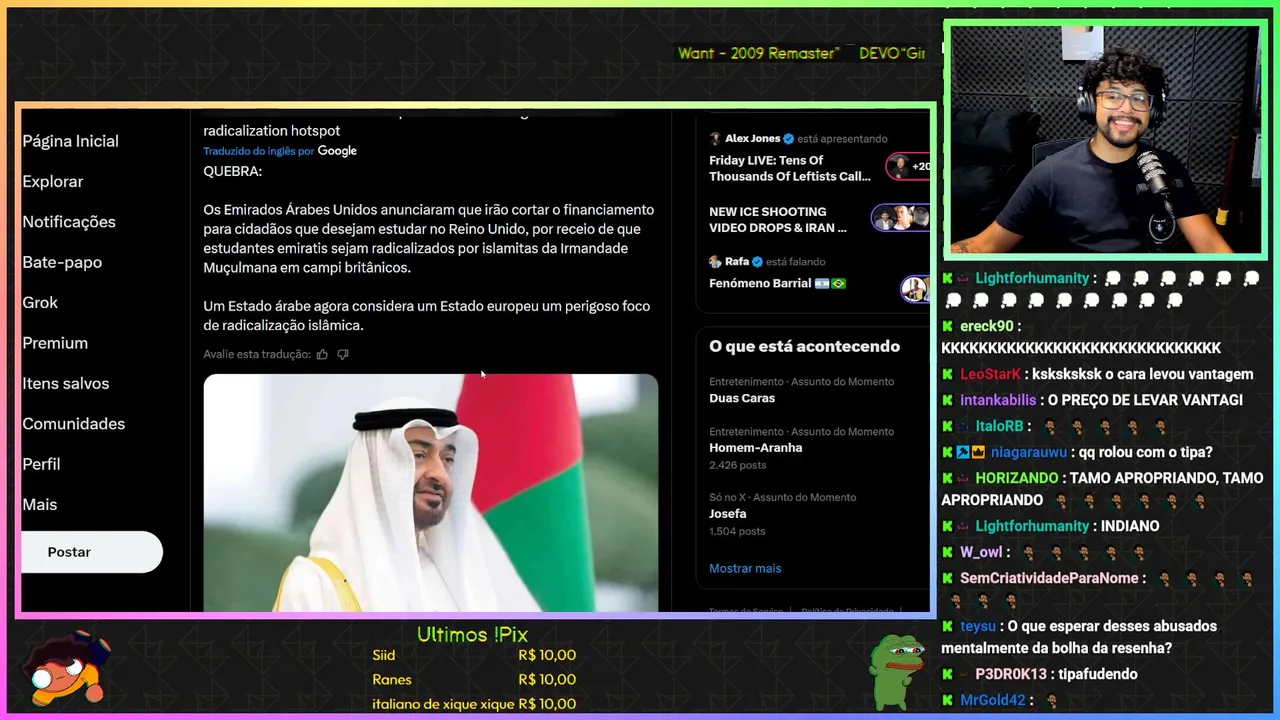
Task: Click teysu's chat message
Action: (1079, 637)
